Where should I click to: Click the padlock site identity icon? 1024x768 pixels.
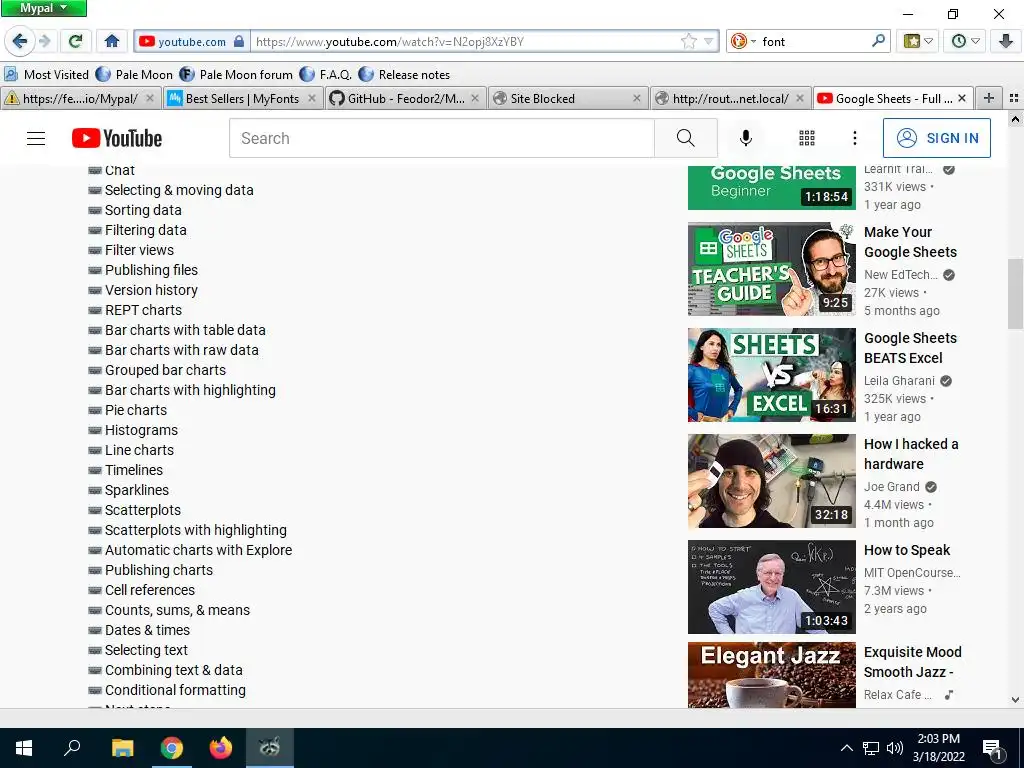pyautogui.click(x=239, y=42)
